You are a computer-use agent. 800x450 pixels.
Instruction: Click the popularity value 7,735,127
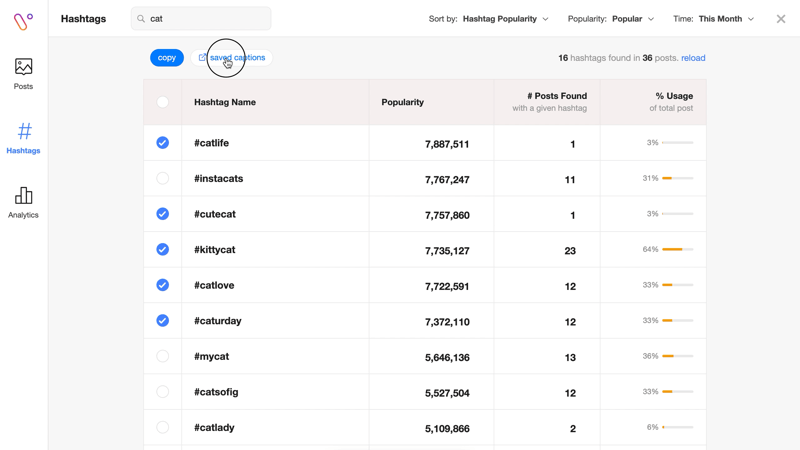447,251
